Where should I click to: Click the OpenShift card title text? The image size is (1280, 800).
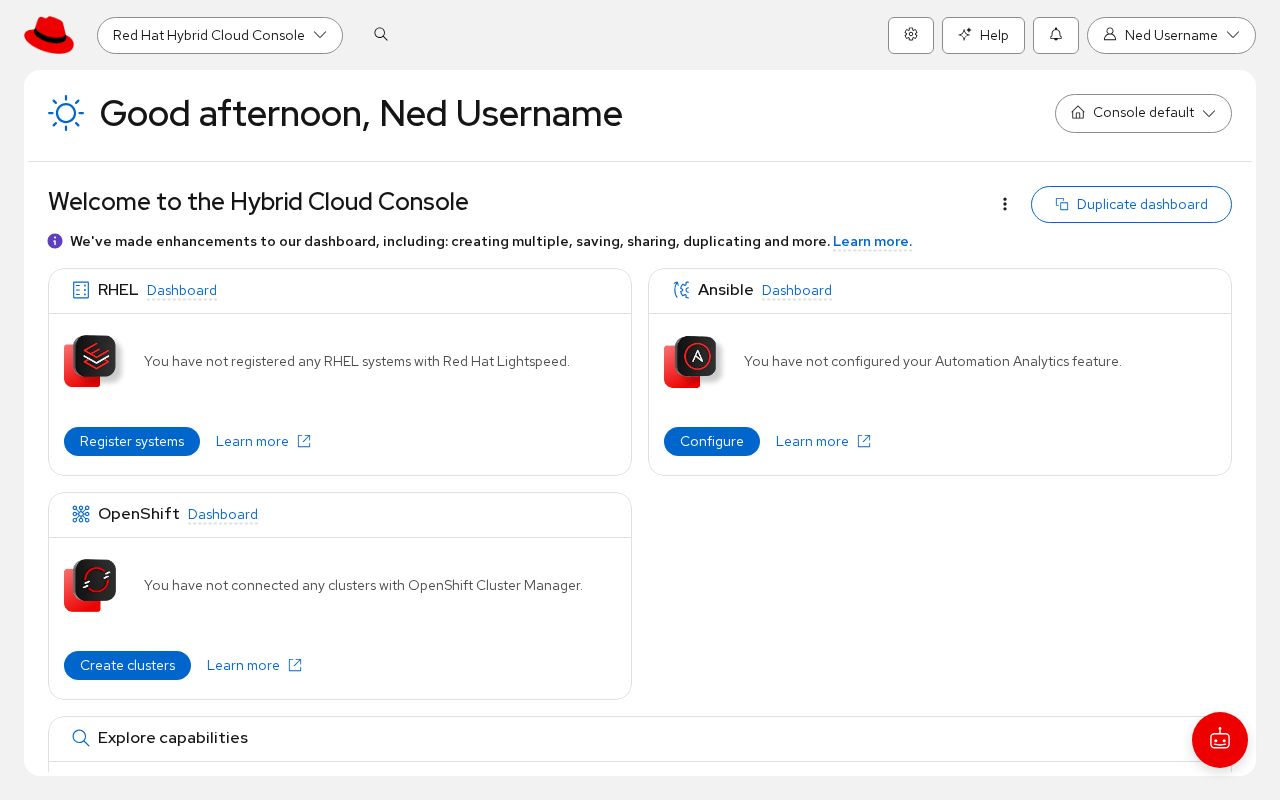pos(139,514)
